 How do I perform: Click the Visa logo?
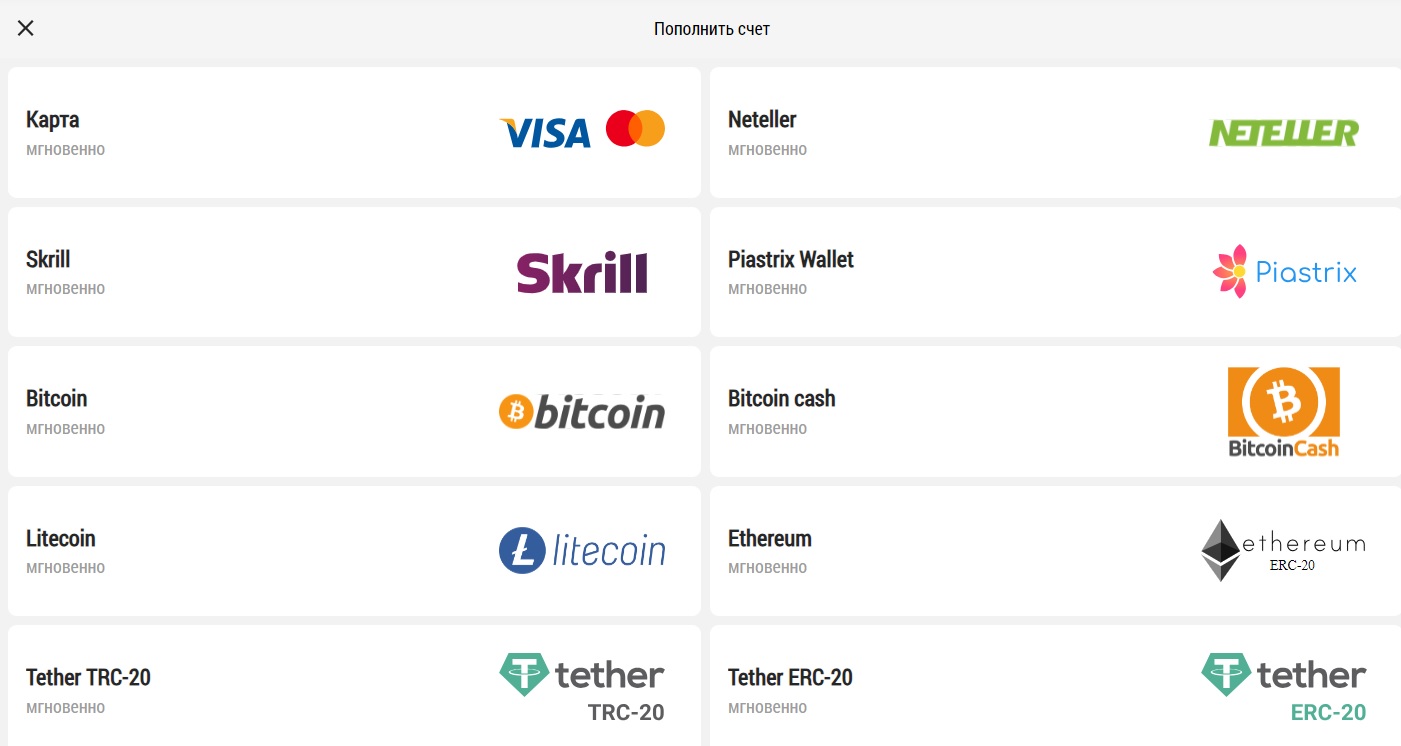point(545,132)
